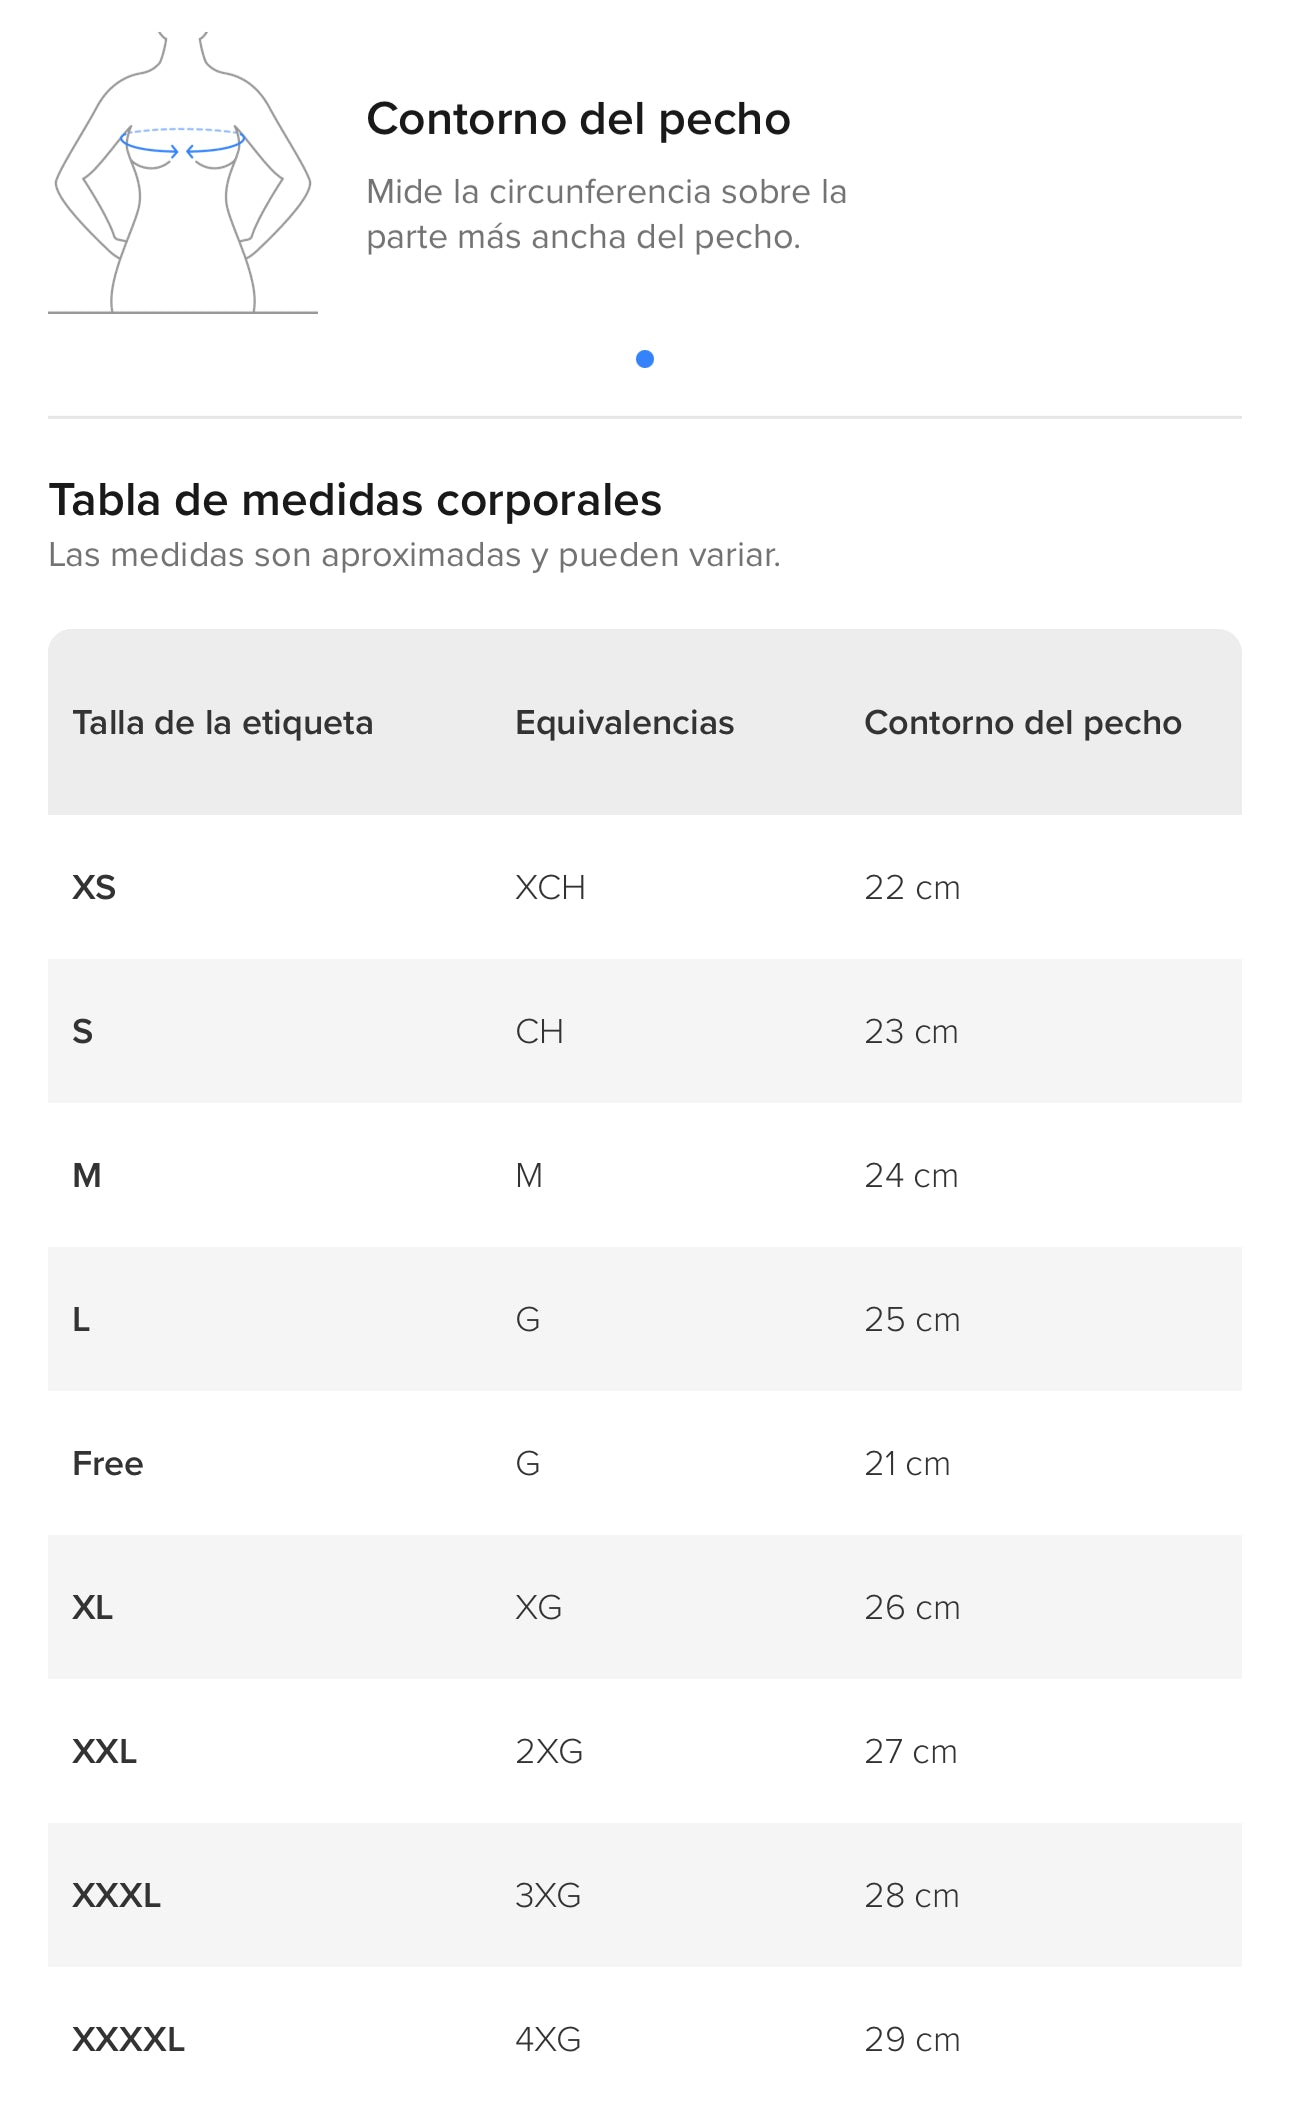This screenshot has width=1290, height=2108.
Task: Click the chest measuring instructions text
Action: tap(606, 214)
